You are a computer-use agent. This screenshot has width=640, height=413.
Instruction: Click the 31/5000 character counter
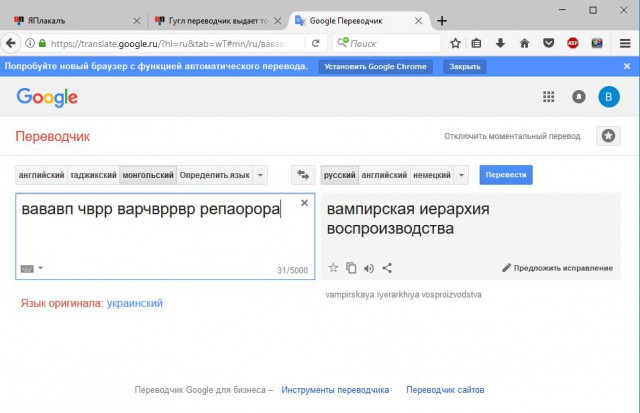293,270
